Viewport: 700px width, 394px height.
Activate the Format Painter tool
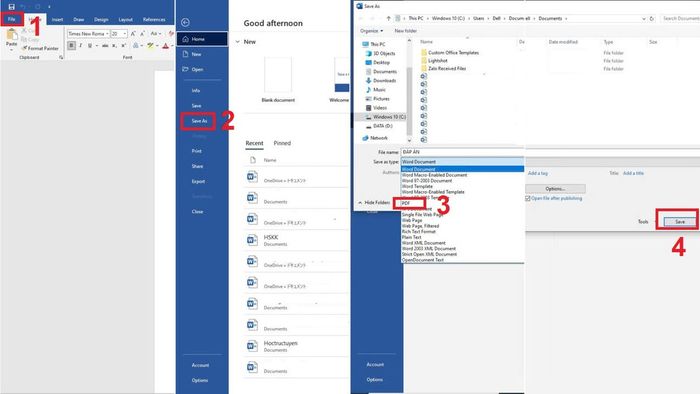pyautogui.click(x=40, y=48)
